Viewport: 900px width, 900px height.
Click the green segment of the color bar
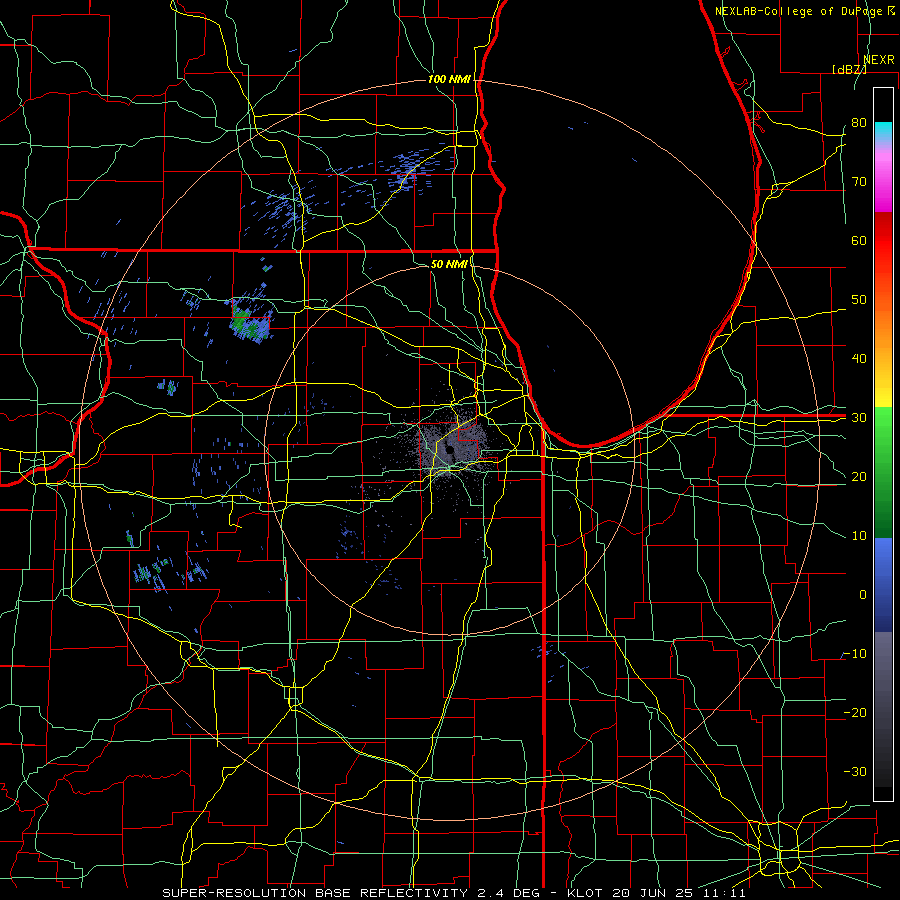[x=883, y=472]
